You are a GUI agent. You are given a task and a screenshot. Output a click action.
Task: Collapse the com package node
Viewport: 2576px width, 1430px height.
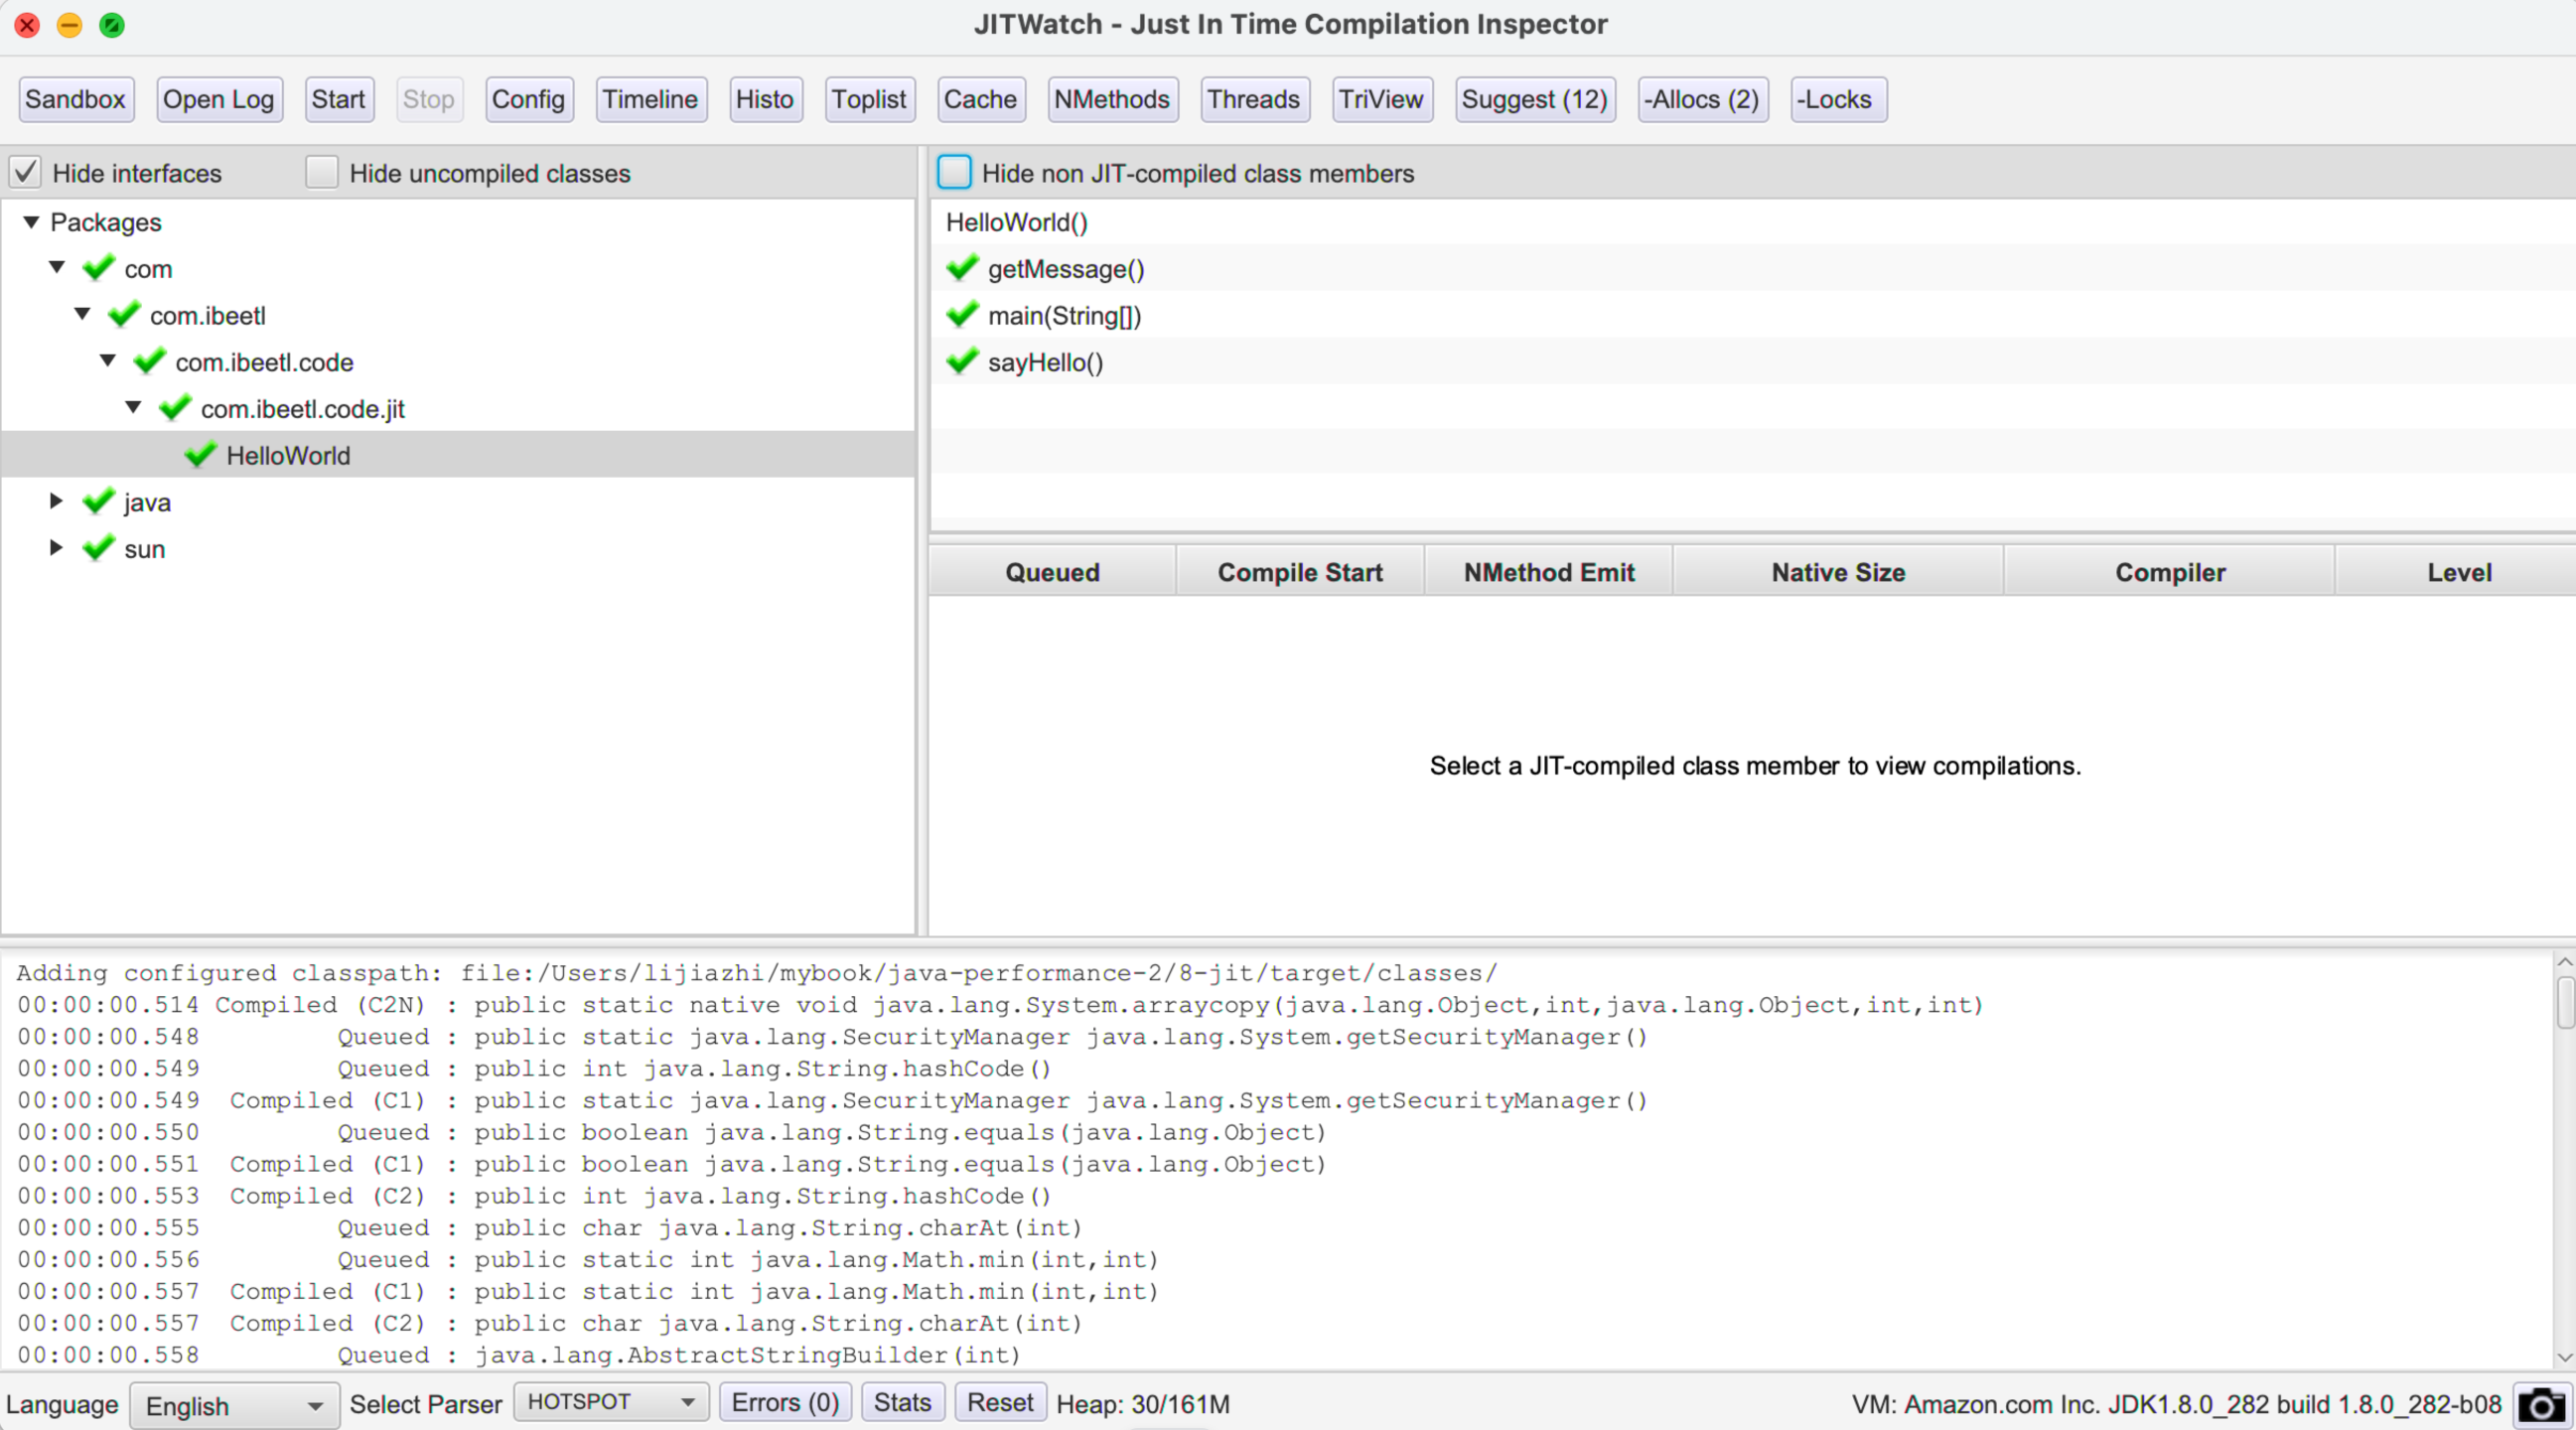pos(57,268)
